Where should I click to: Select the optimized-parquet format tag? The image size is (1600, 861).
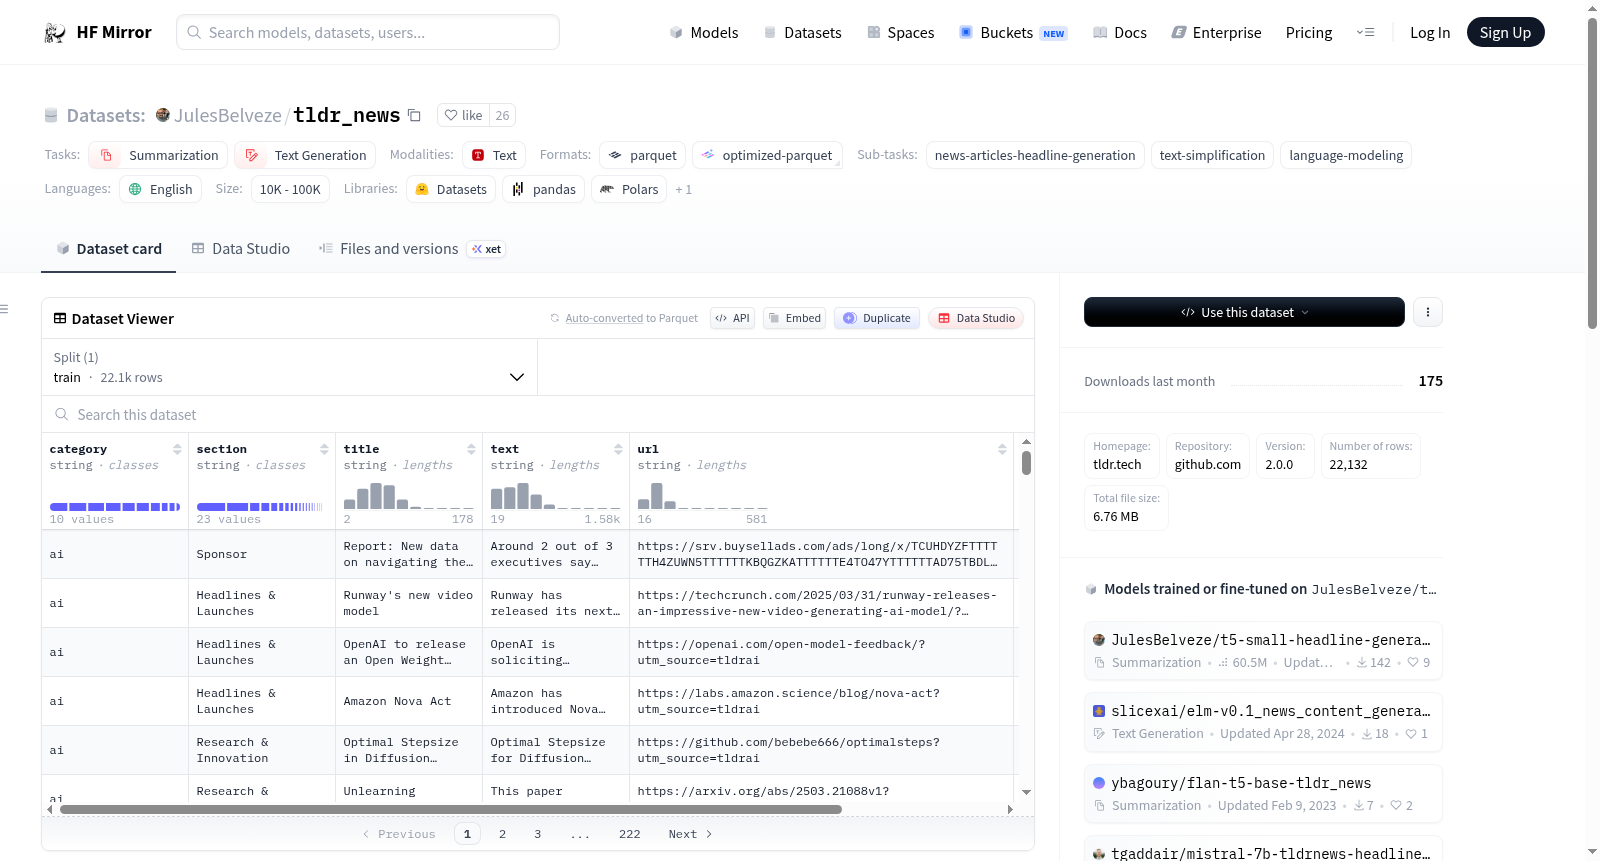click(x=767, y=155)
